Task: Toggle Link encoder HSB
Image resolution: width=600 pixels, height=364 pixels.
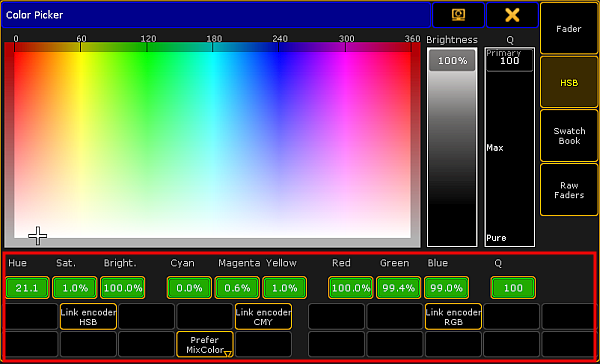Action: [88, 317]
